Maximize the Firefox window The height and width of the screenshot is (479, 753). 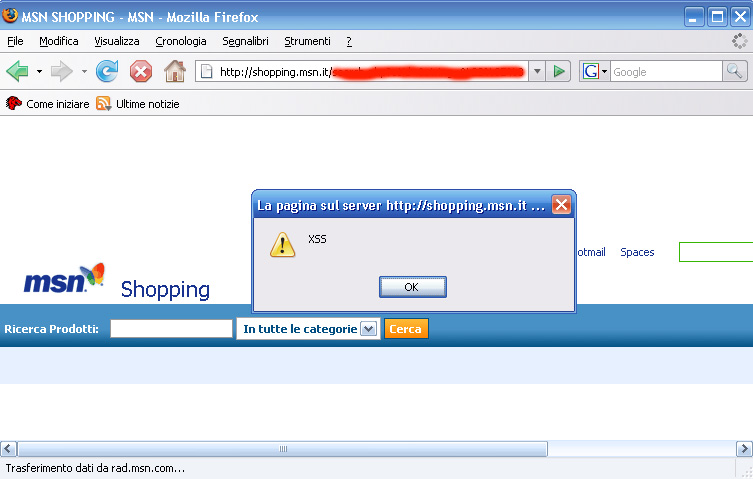(x=717, y=17)
